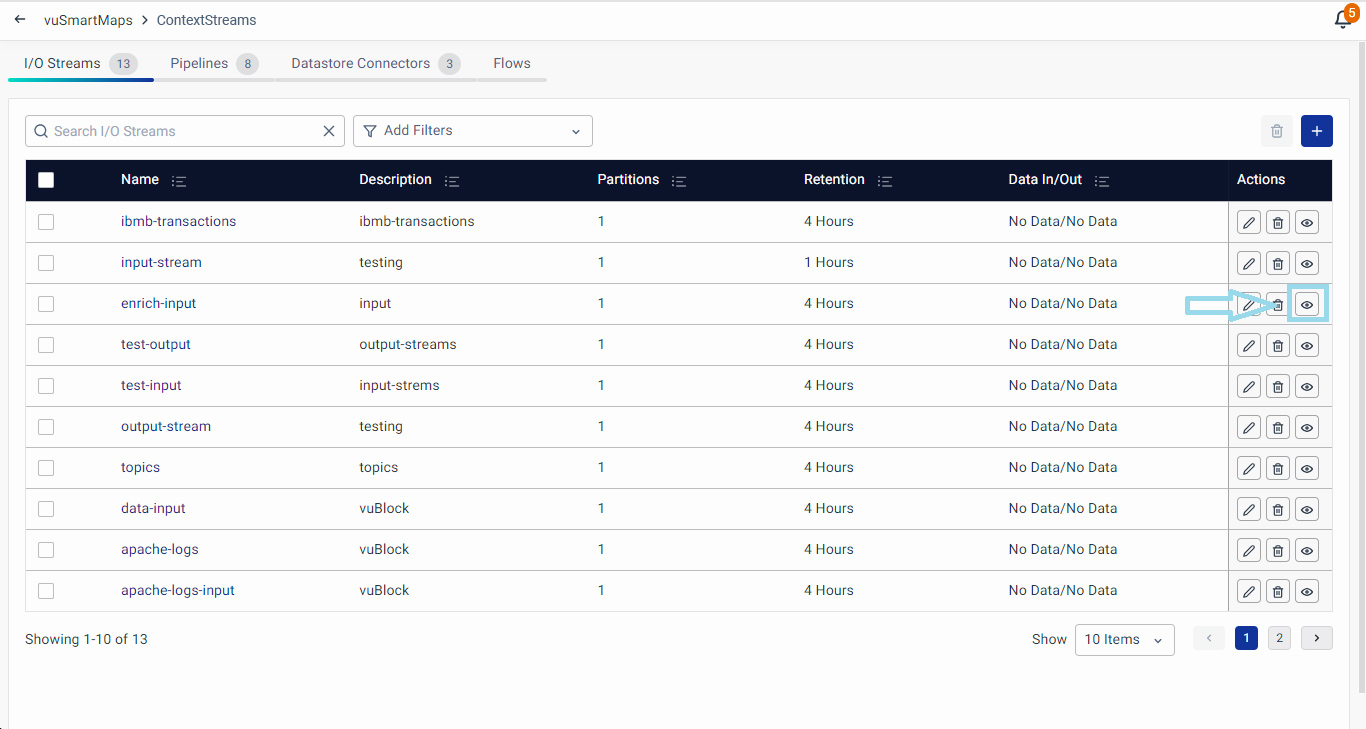
Task: Open Name column sort/filter icon
Action: pos(179,181)
